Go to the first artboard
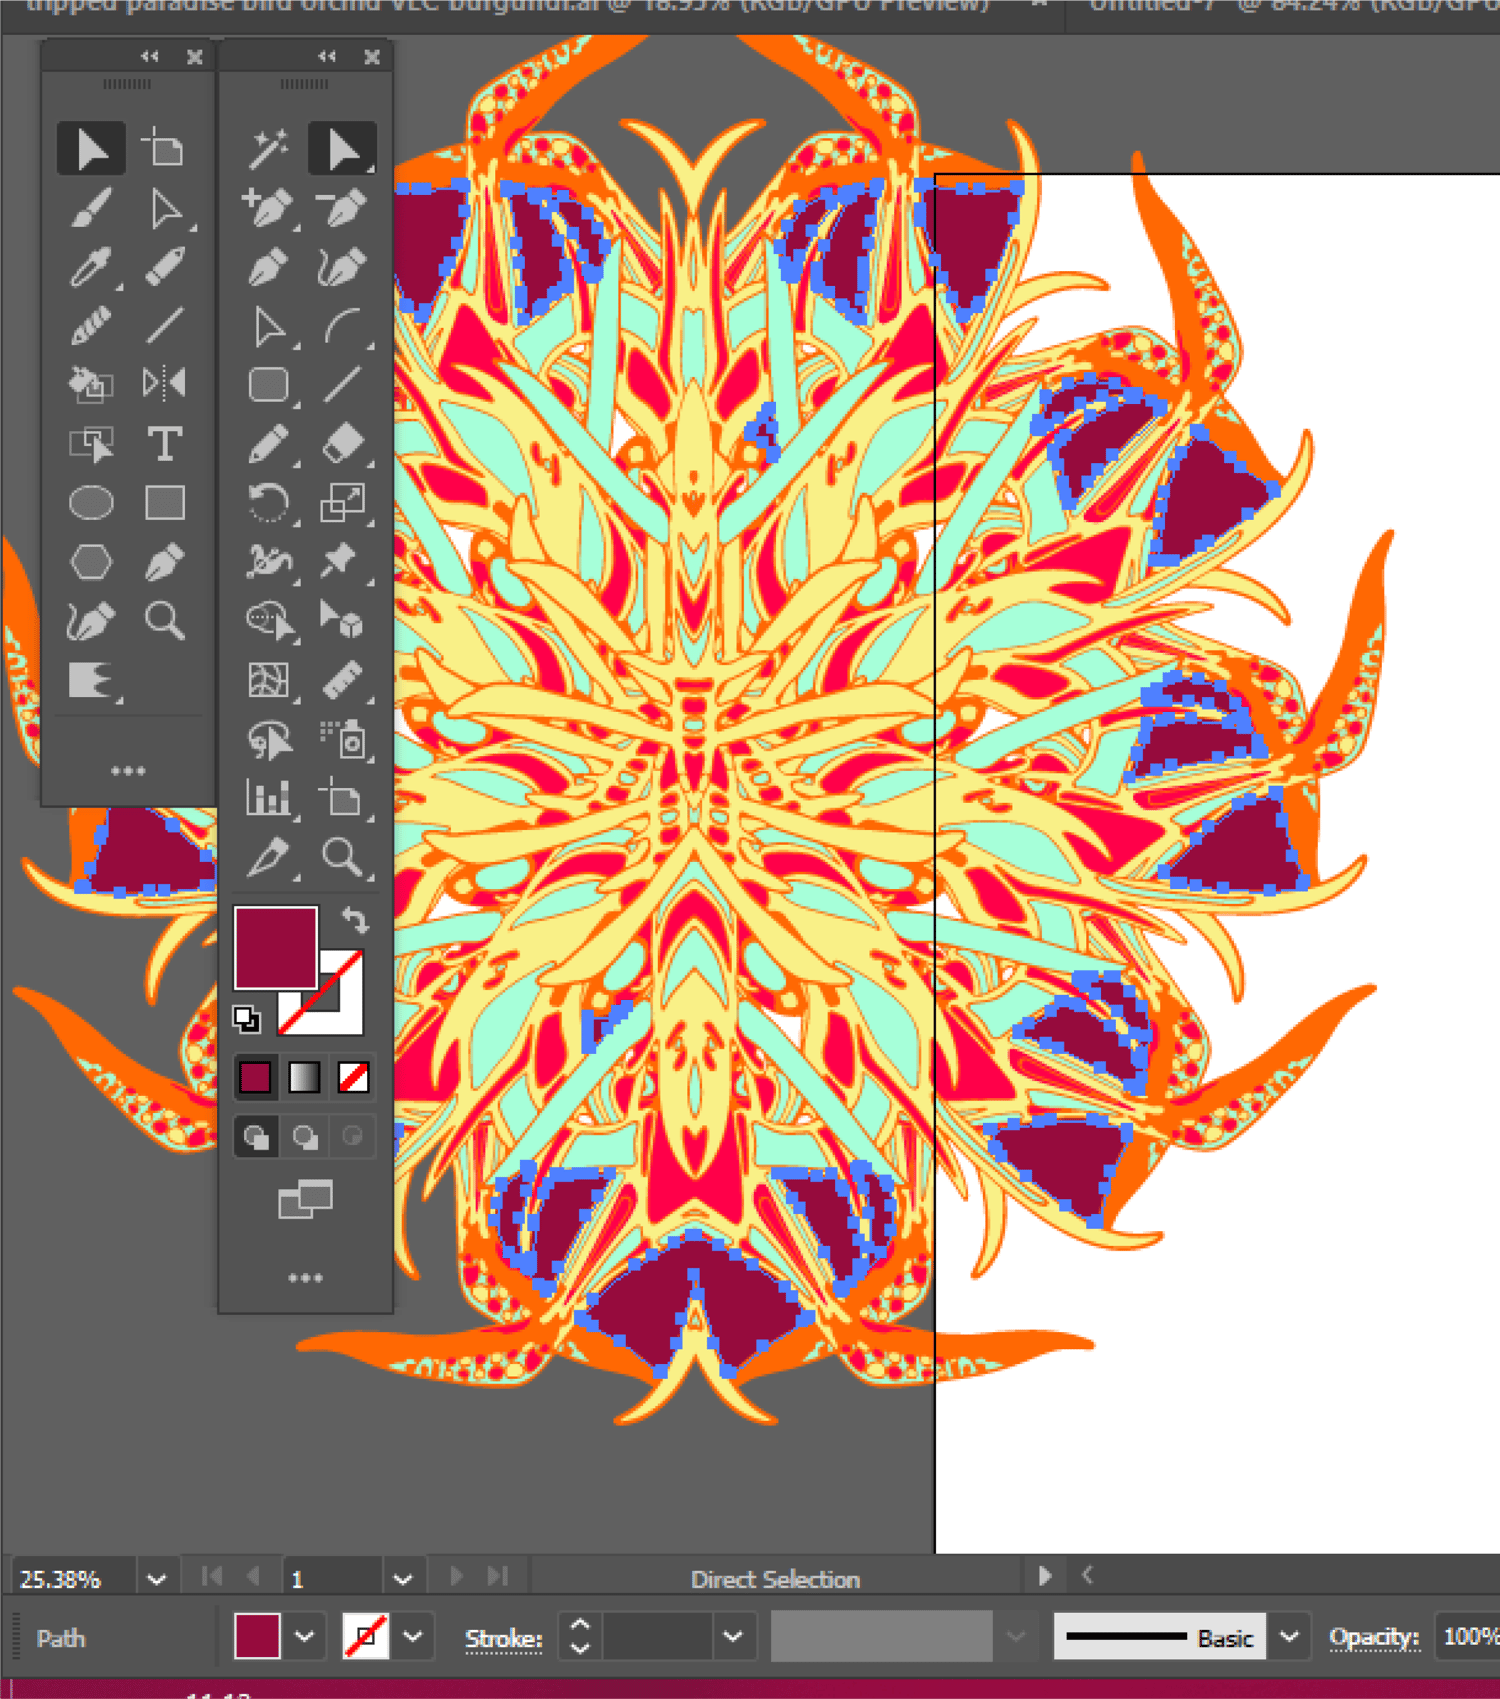Screen dimensions: 1500x1699 coord(212,1577)
